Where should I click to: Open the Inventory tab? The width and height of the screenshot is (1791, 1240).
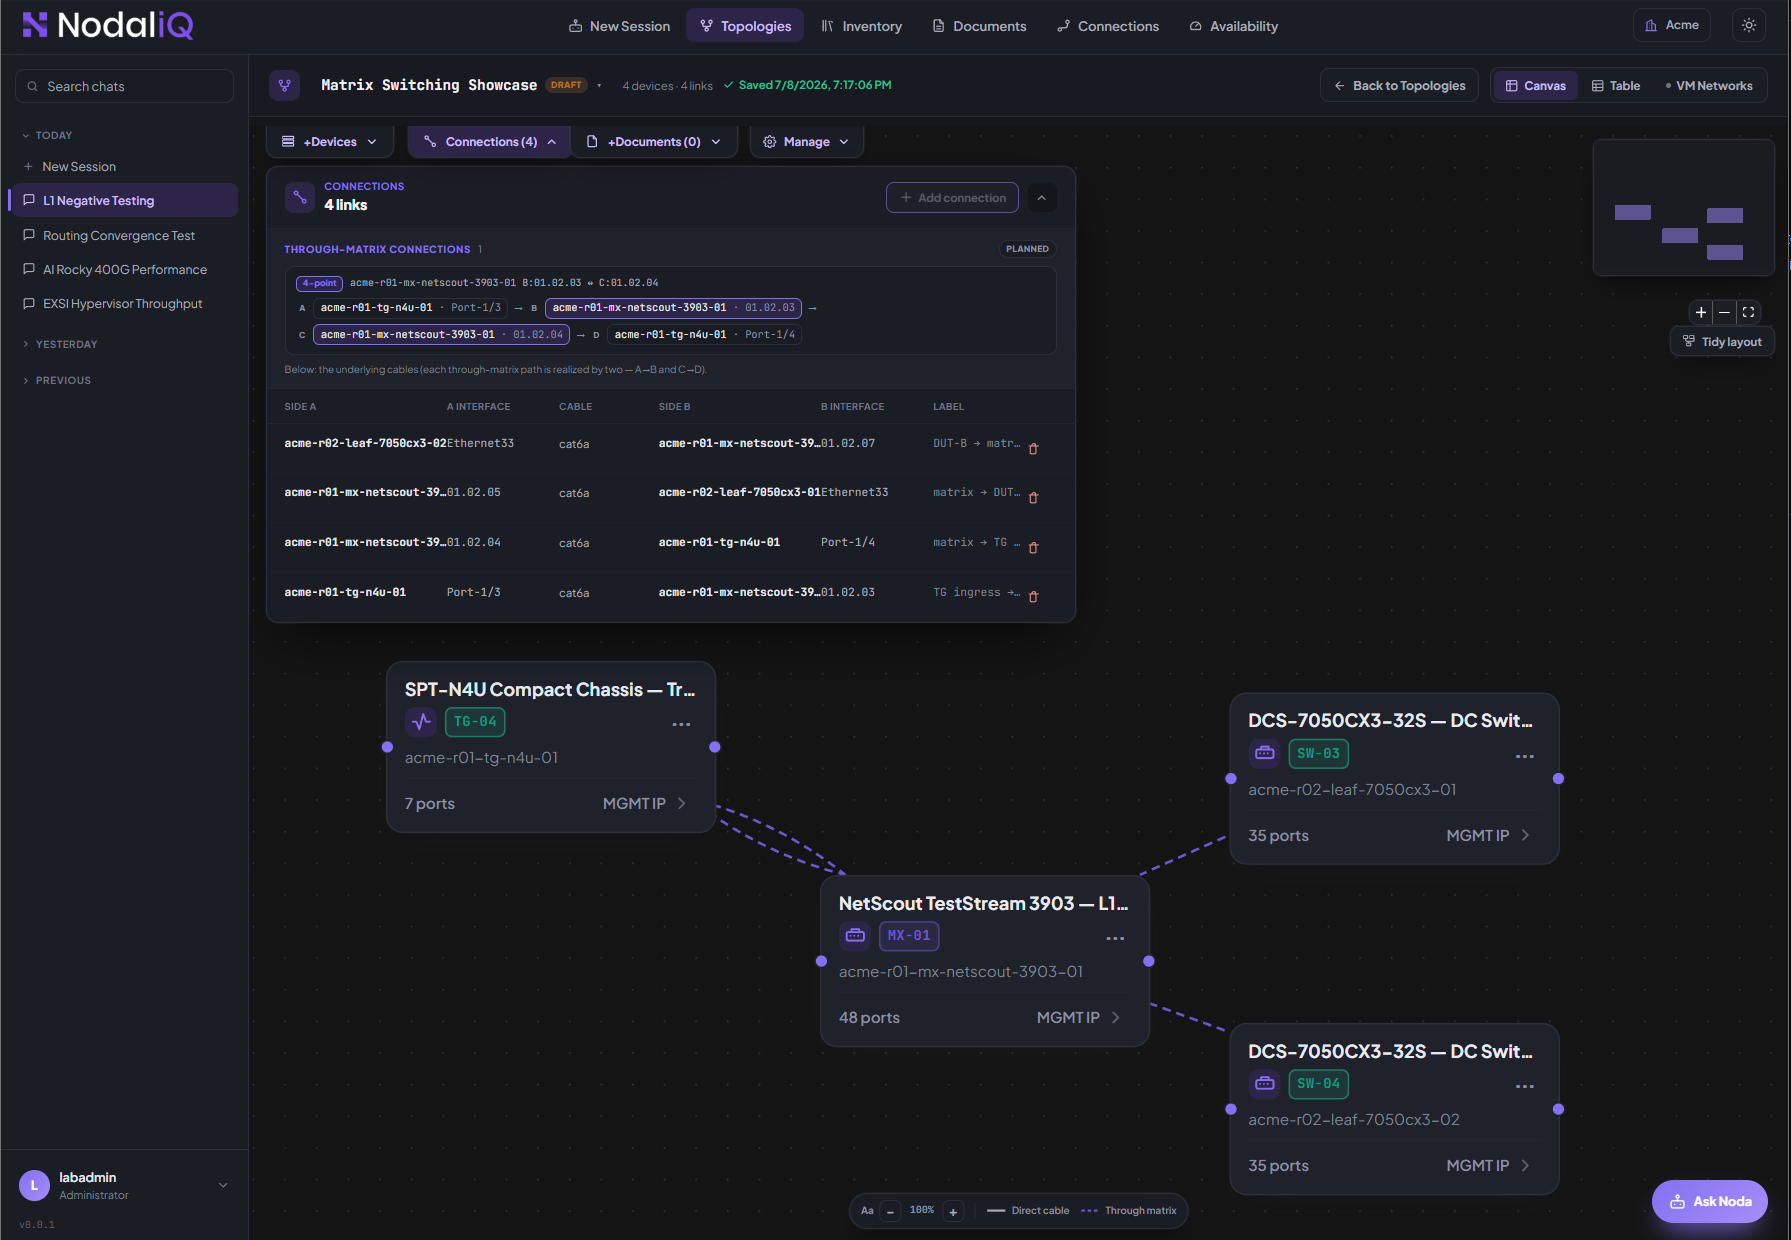(862, 26)
